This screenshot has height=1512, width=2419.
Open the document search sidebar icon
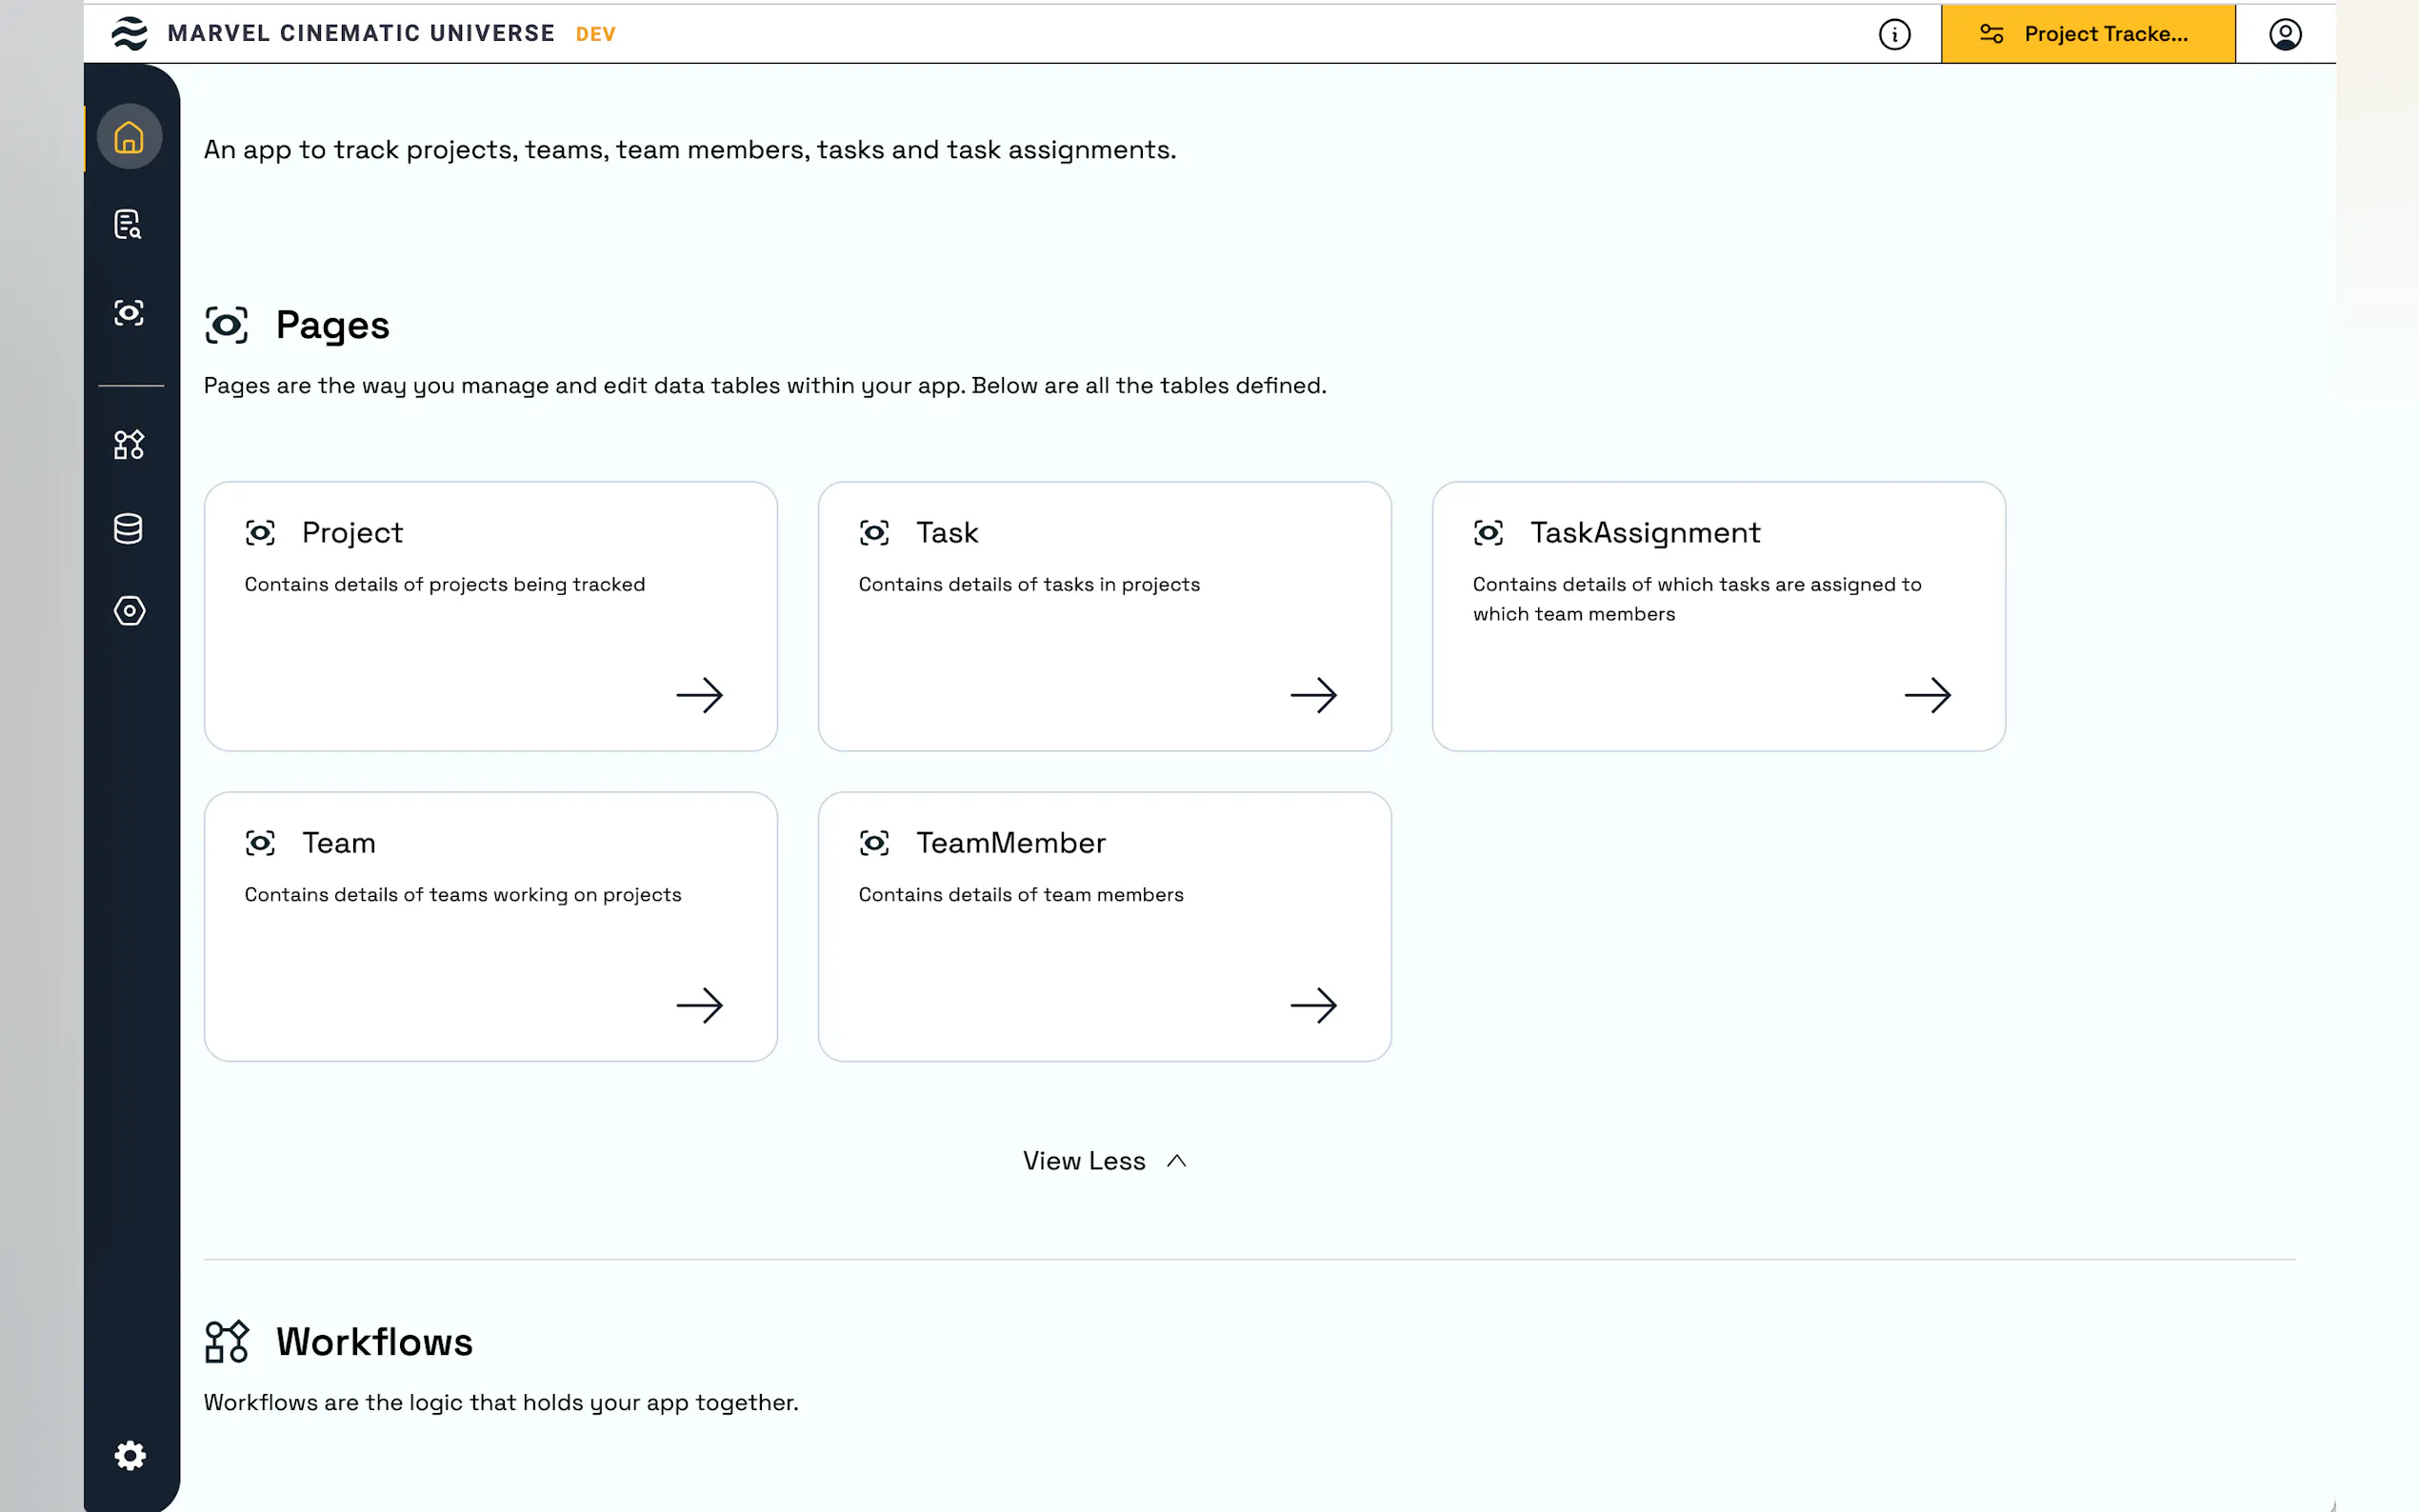click(128, 224)
